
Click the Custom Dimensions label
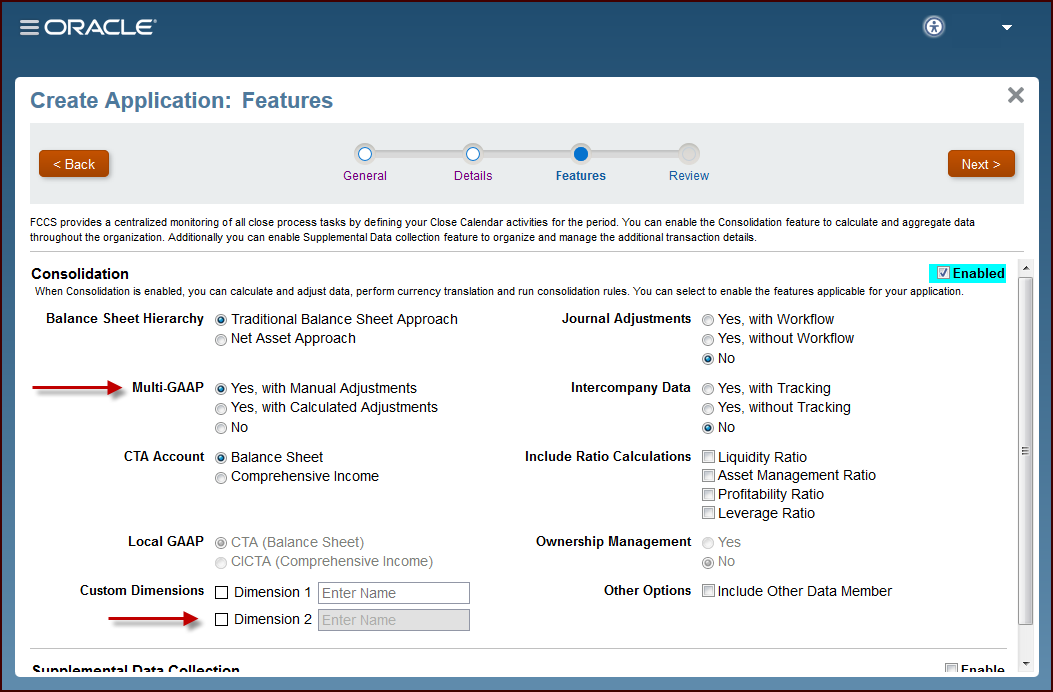click(x=142, y=591)
